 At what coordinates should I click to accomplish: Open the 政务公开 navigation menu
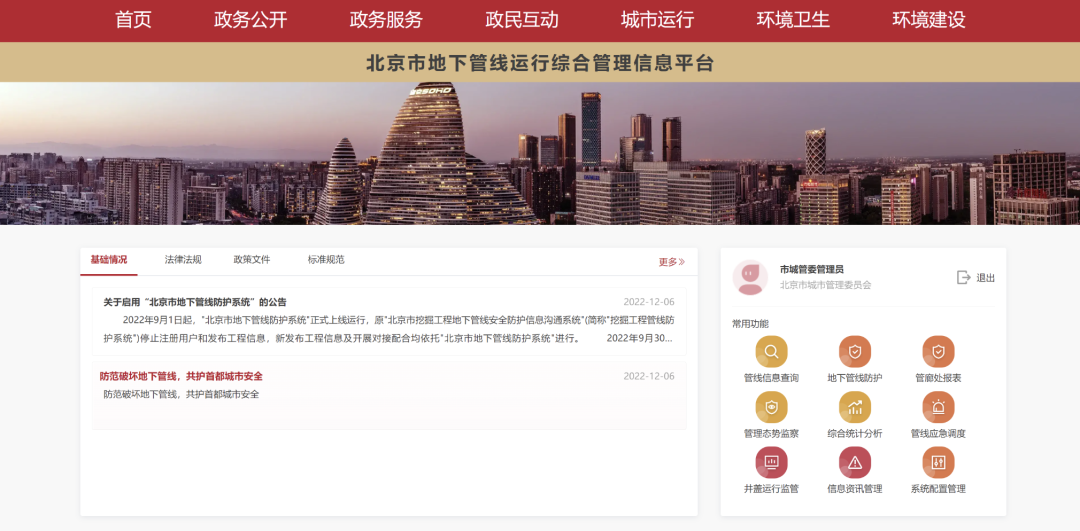click(x=250, y=20)
